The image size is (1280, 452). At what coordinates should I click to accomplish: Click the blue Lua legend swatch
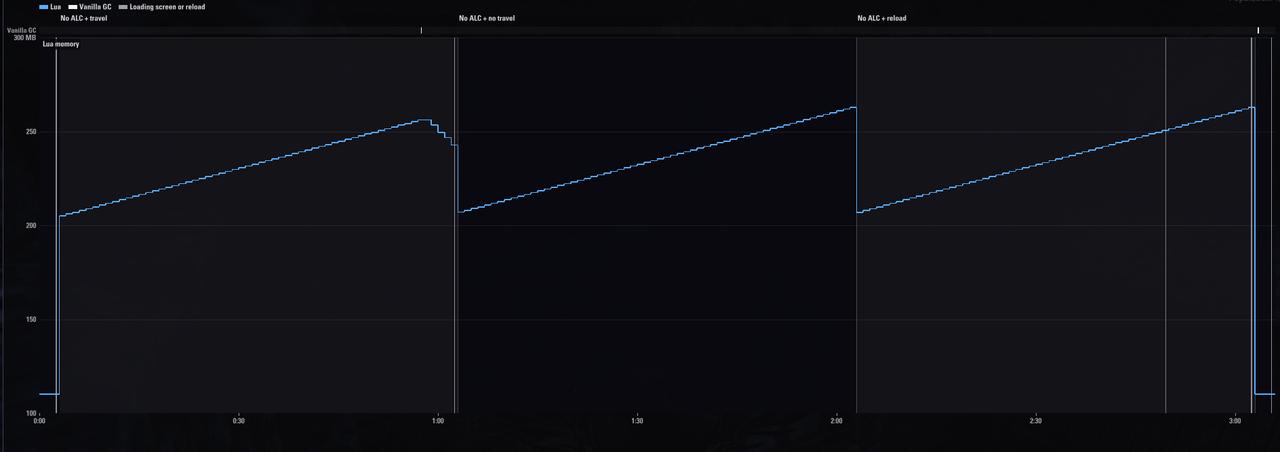44,7
